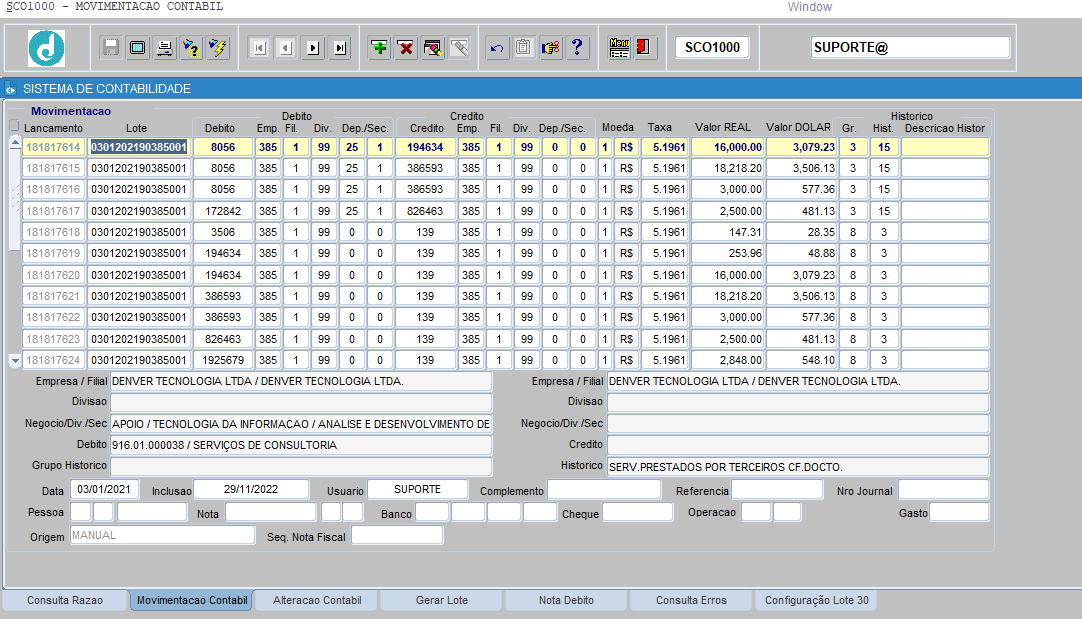
Task: Select Lancamento 181817614 cell
Action: pos(53,147)
